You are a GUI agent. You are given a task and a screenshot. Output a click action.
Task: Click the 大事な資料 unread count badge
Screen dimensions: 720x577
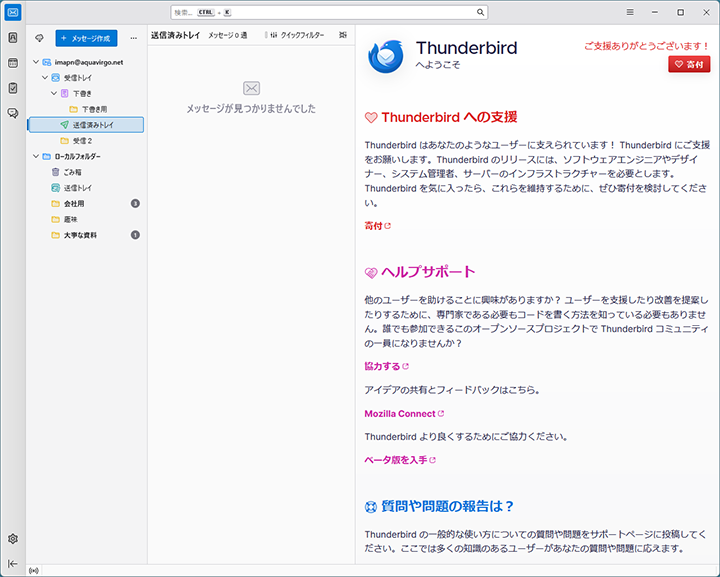135,235
